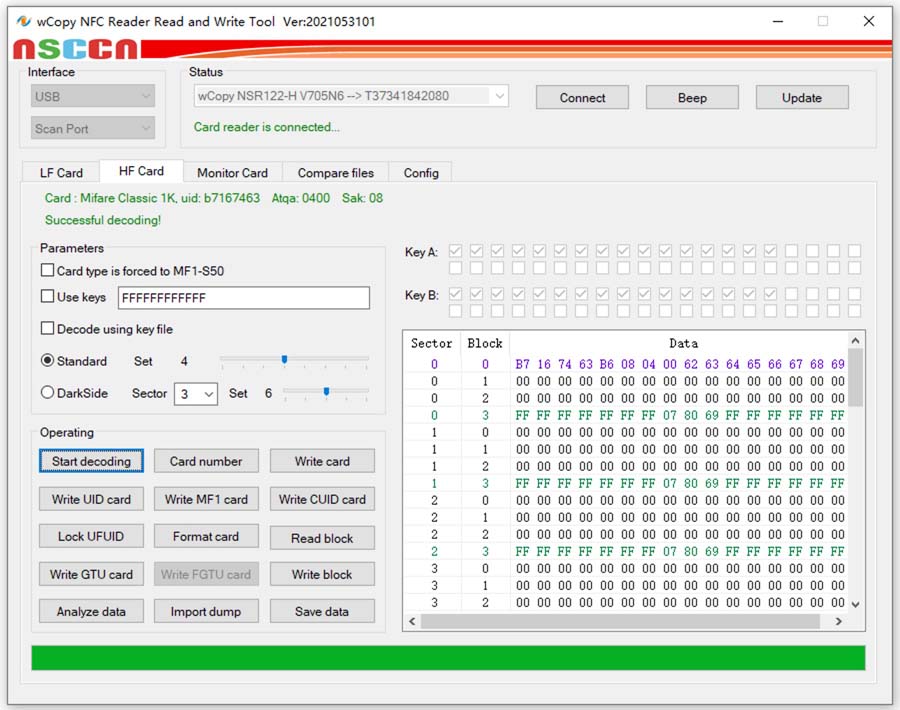
Task: Click the Update button
Action: [x=802, y=98]
